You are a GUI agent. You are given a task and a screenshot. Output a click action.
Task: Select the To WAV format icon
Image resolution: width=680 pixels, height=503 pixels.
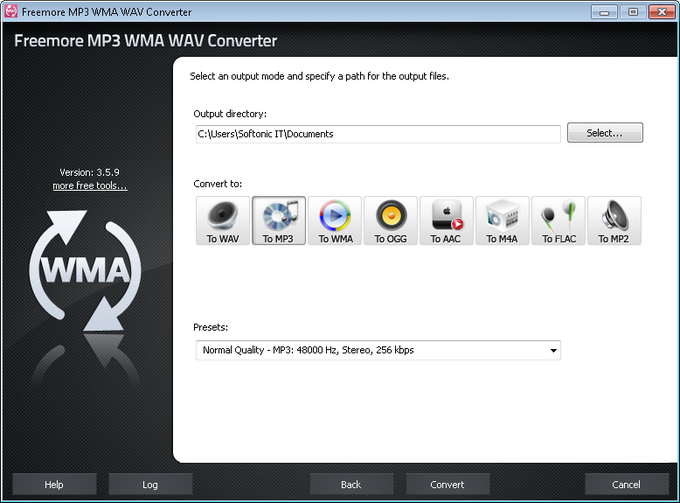(x=223, y=221)
